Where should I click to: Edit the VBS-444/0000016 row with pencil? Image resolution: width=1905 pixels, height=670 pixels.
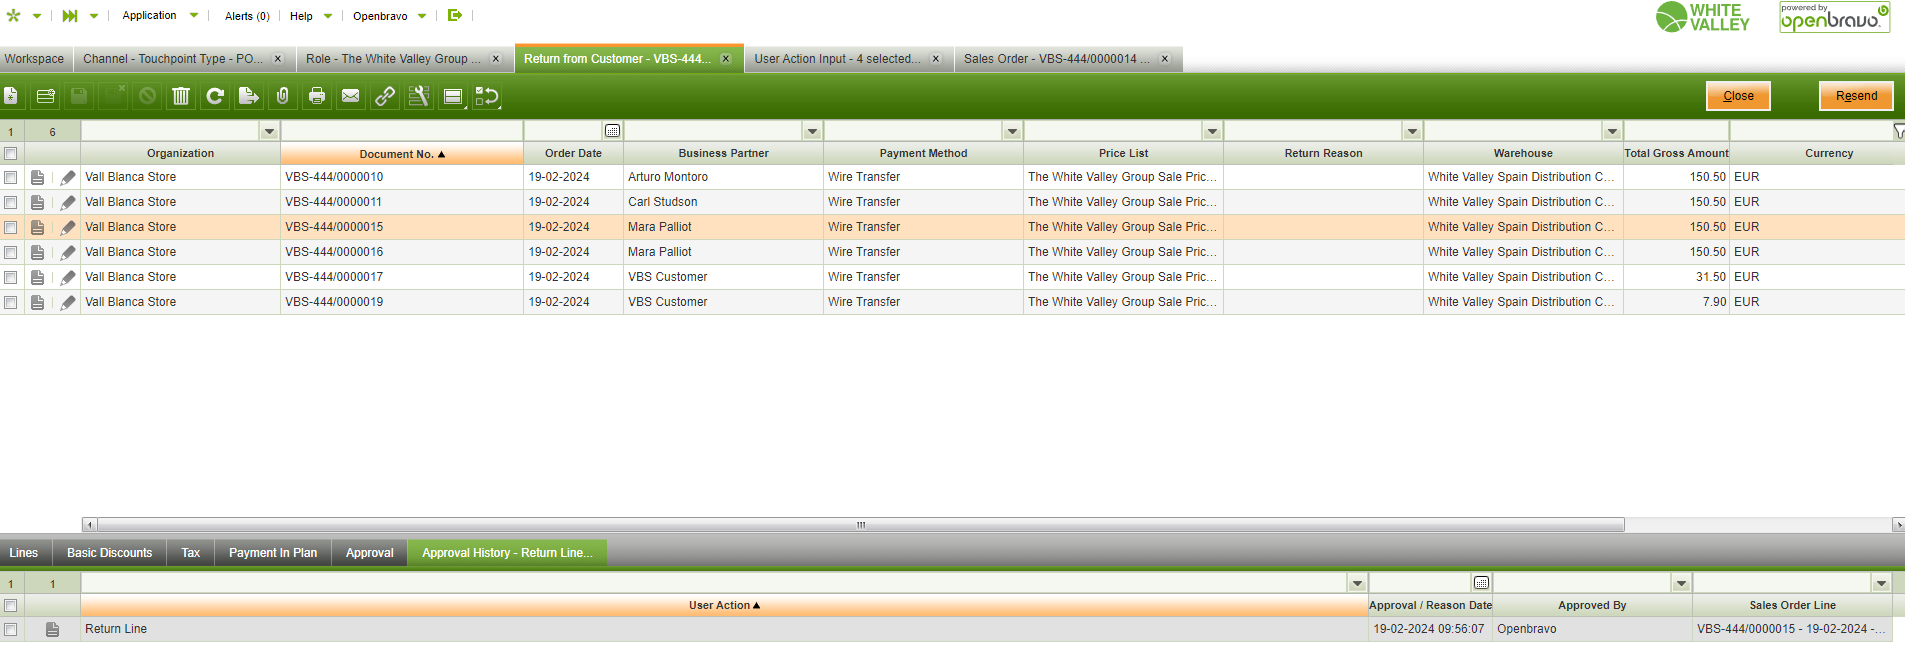tap(67, 252)
